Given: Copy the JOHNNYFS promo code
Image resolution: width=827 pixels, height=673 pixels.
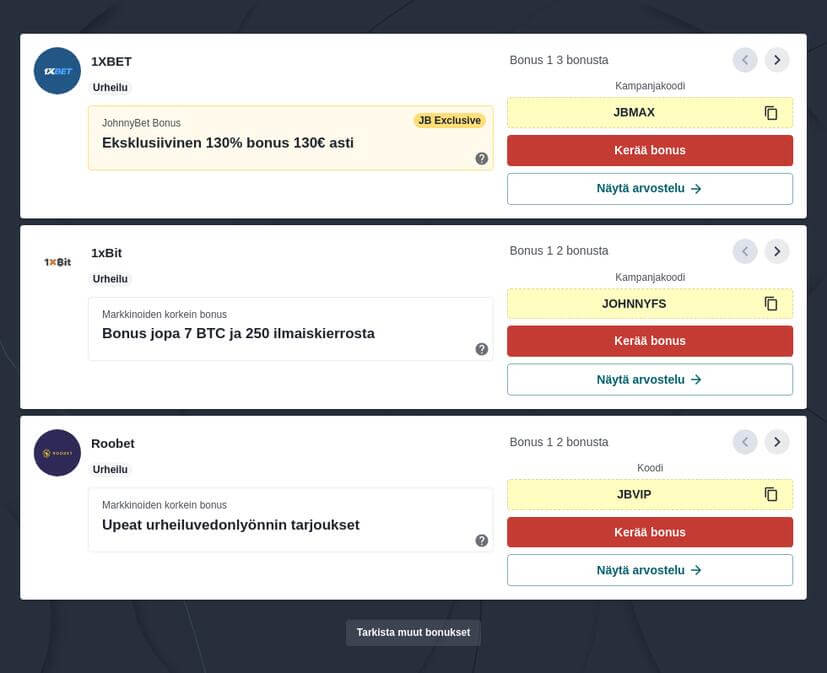Looking at the screenshot, I should (x=771, y=304).
